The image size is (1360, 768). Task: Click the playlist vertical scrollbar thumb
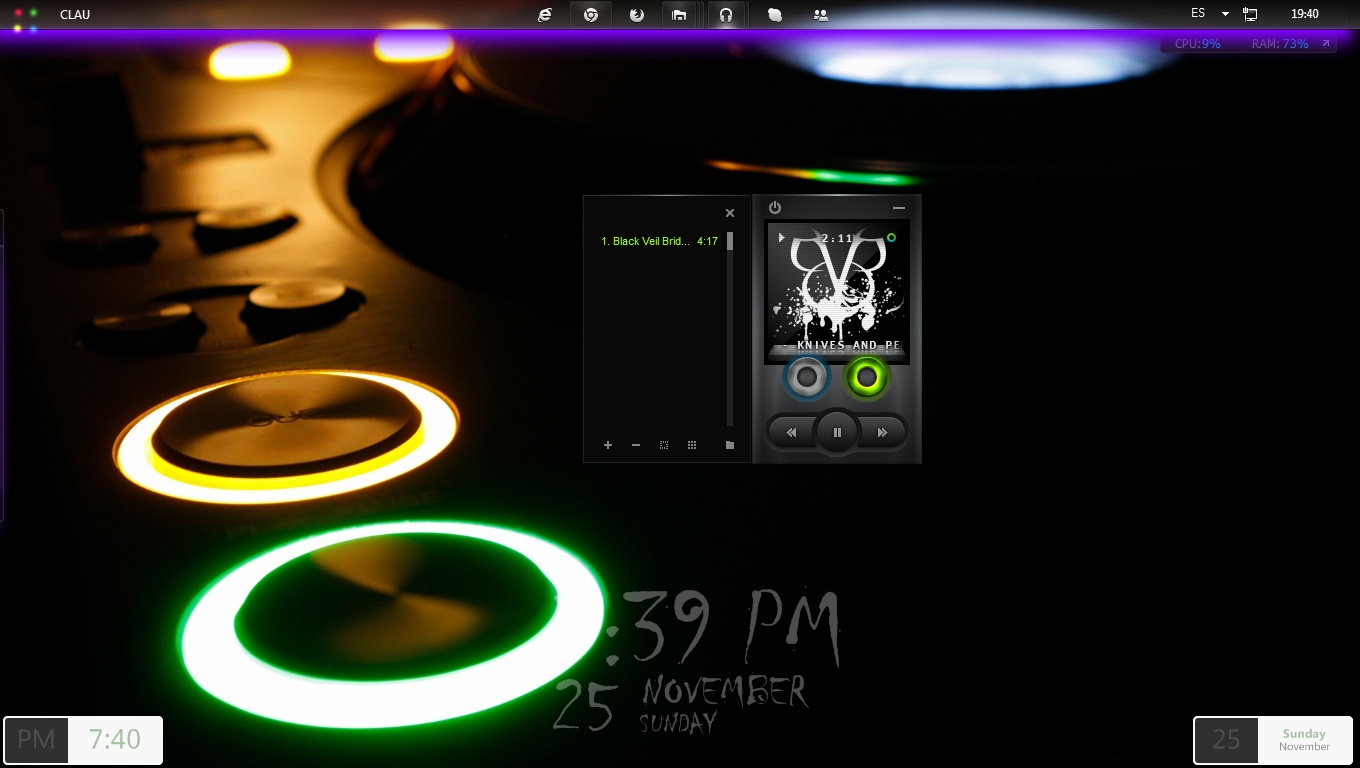tap(730, 241)
